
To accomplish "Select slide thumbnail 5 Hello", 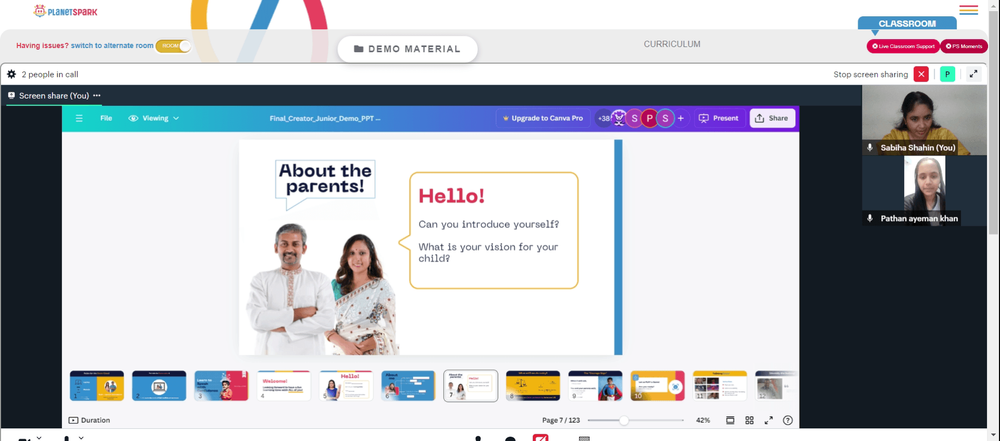I will (346, 385).
